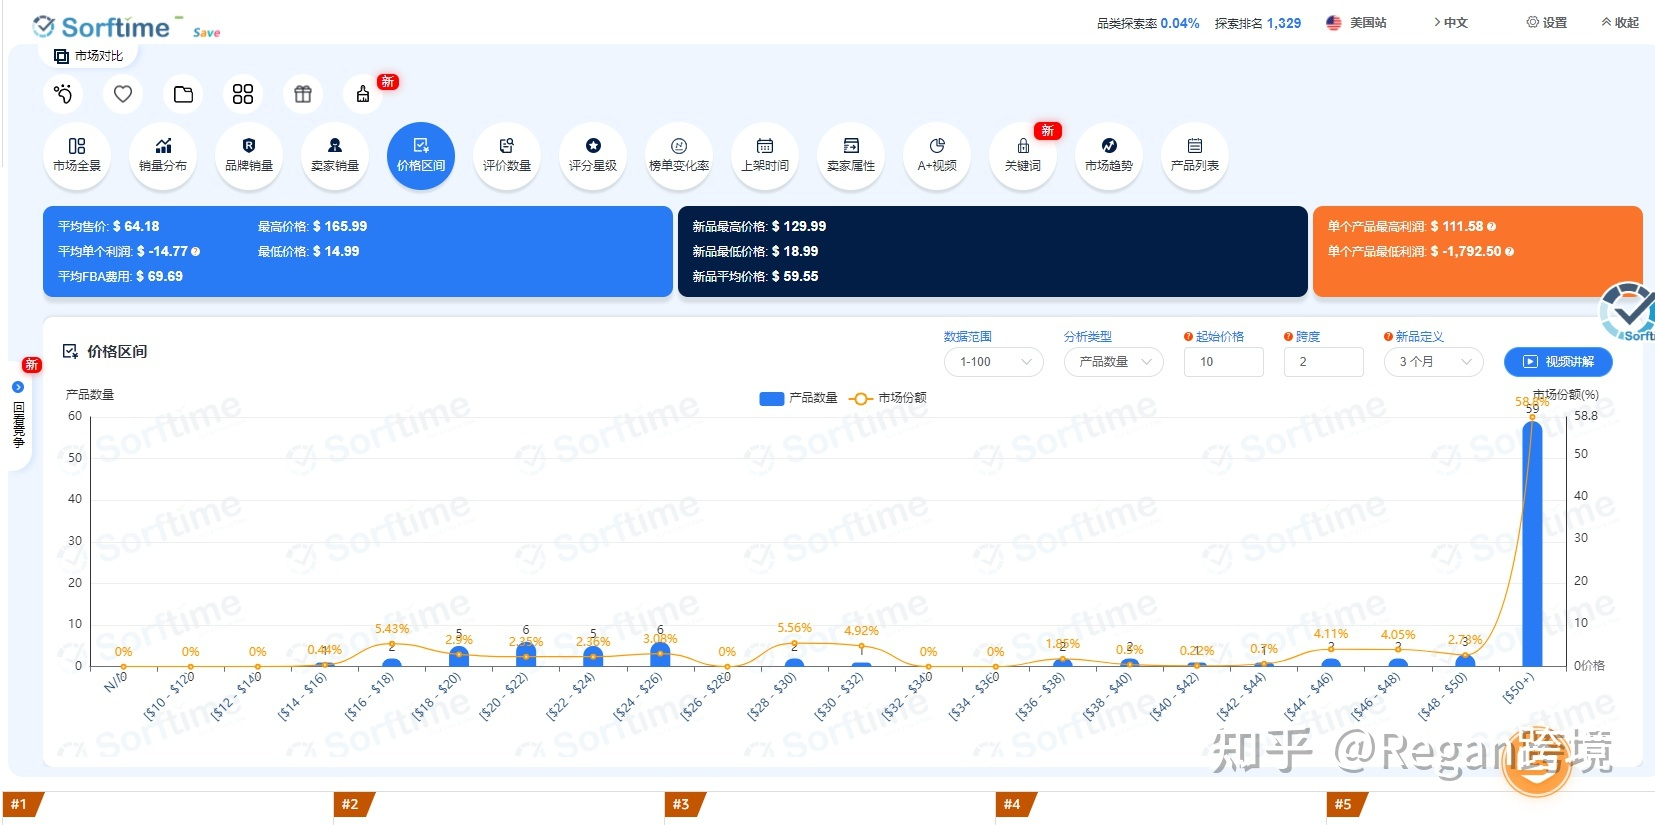
Task: Open the A+视频 icon
Action: point(937,155)
